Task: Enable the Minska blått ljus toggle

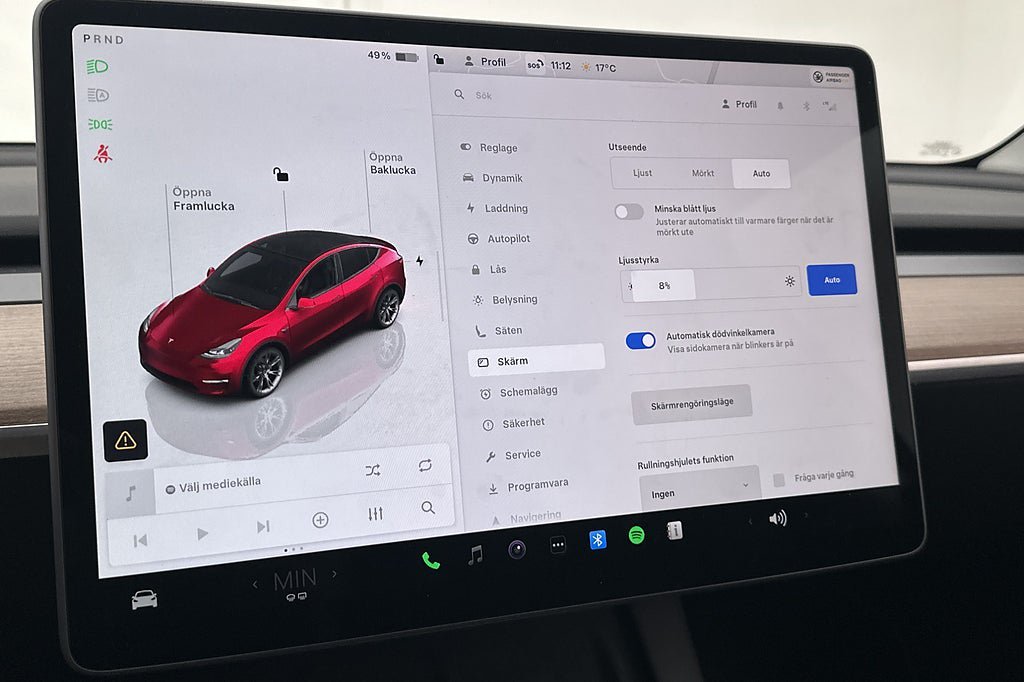Action: pos(629,211)
